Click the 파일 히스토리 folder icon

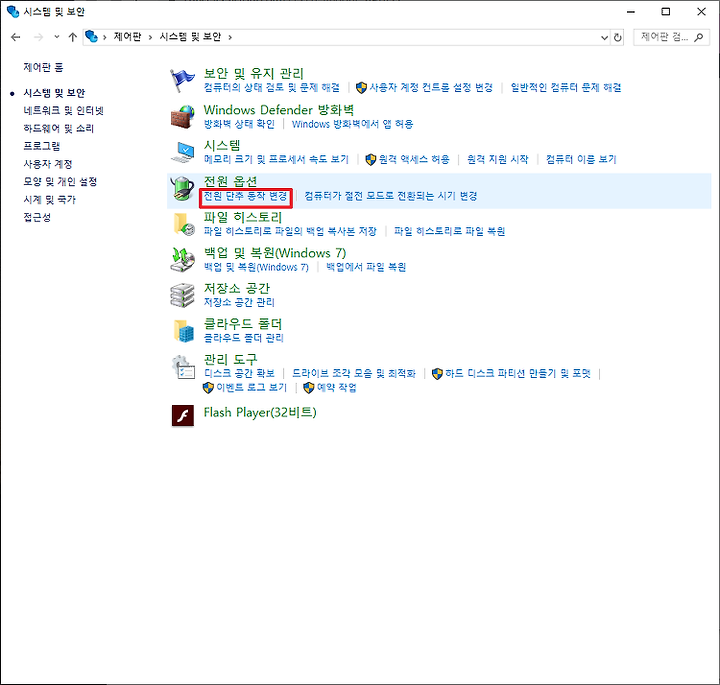pyautogui.click(x=184, y=224)
